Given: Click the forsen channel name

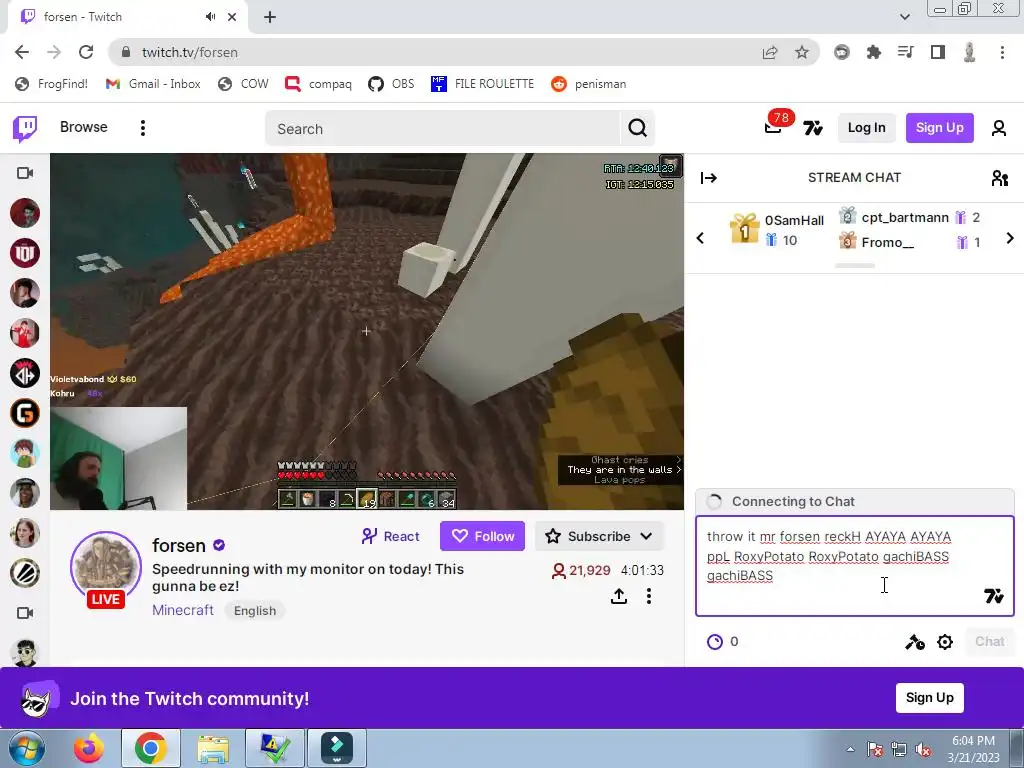Looking at the screenshot, I should (x=178, y=545).
